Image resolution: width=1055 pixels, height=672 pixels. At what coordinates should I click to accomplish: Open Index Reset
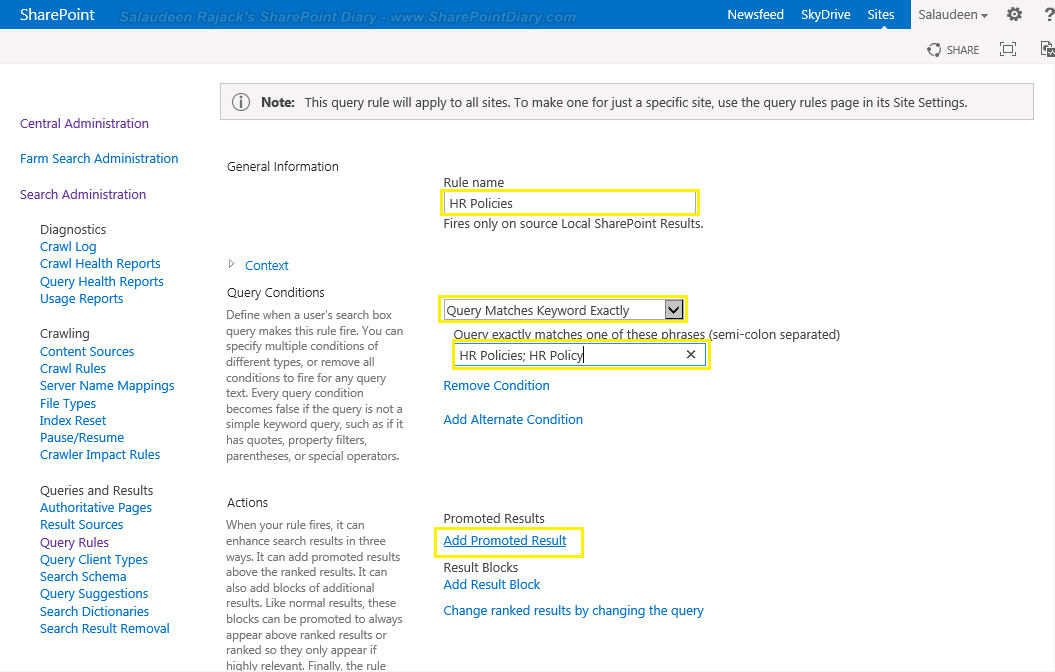[73, 420]
